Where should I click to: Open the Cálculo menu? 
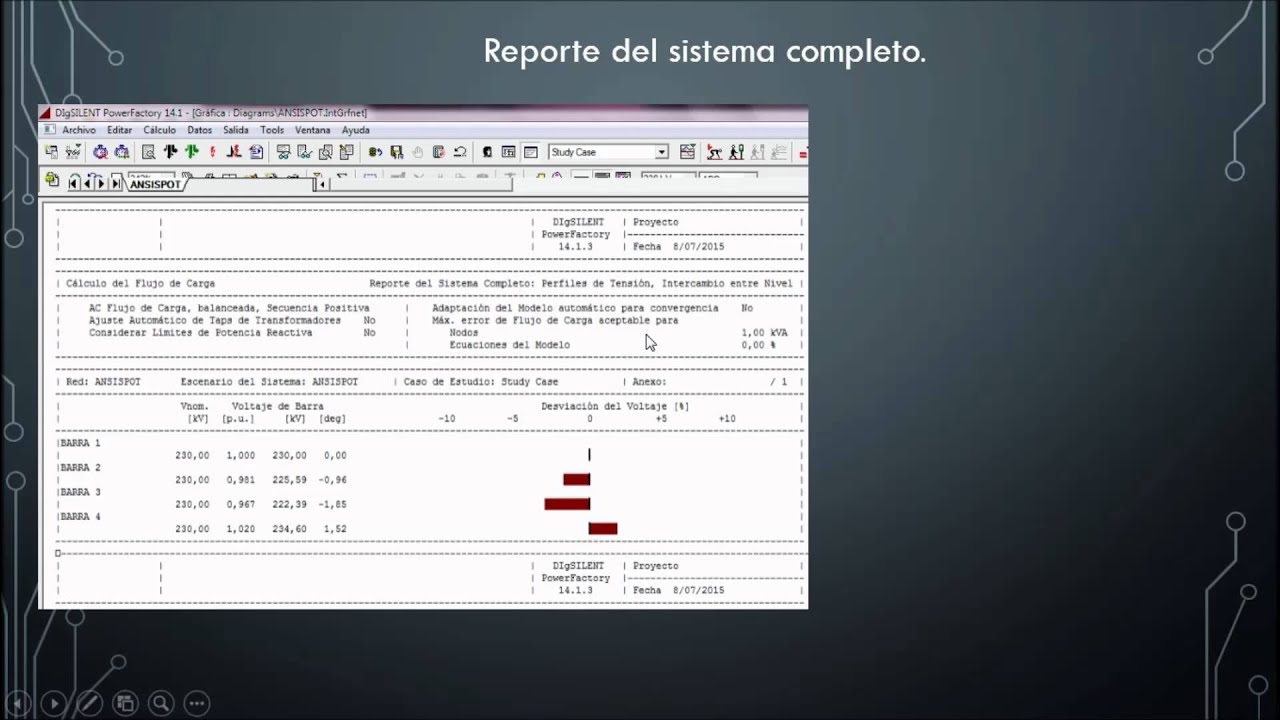(159, 130)
